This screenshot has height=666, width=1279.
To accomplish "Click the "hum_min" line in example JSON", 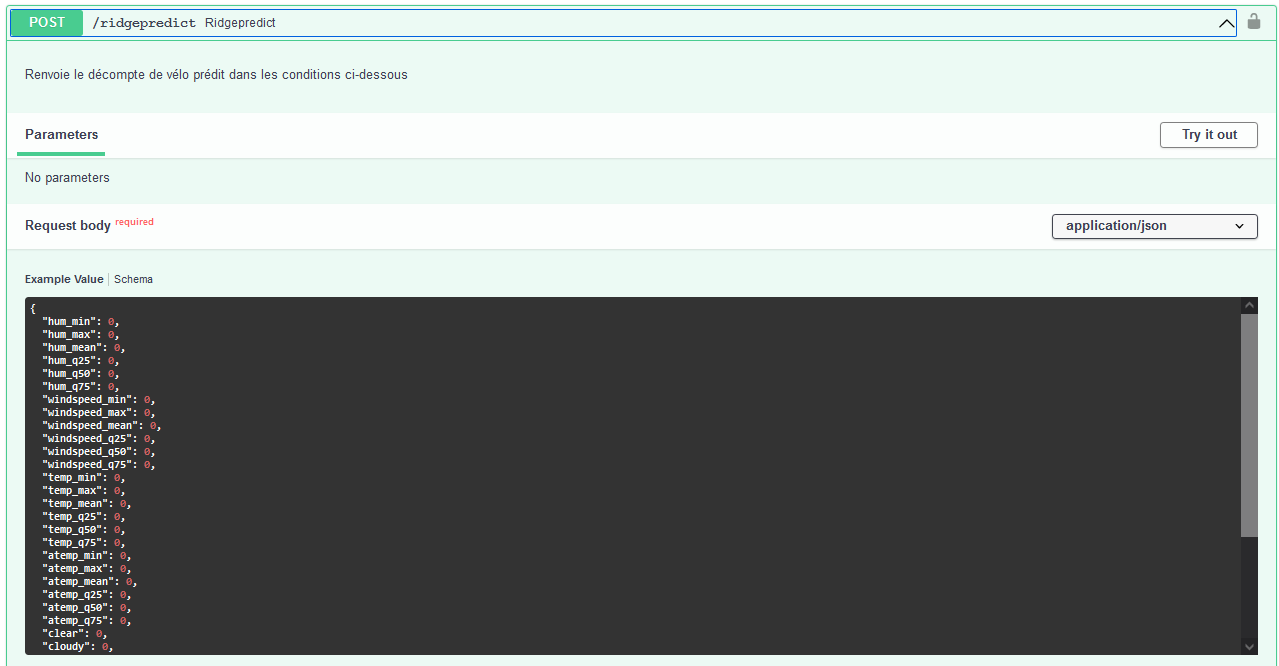I will point(80,322).
